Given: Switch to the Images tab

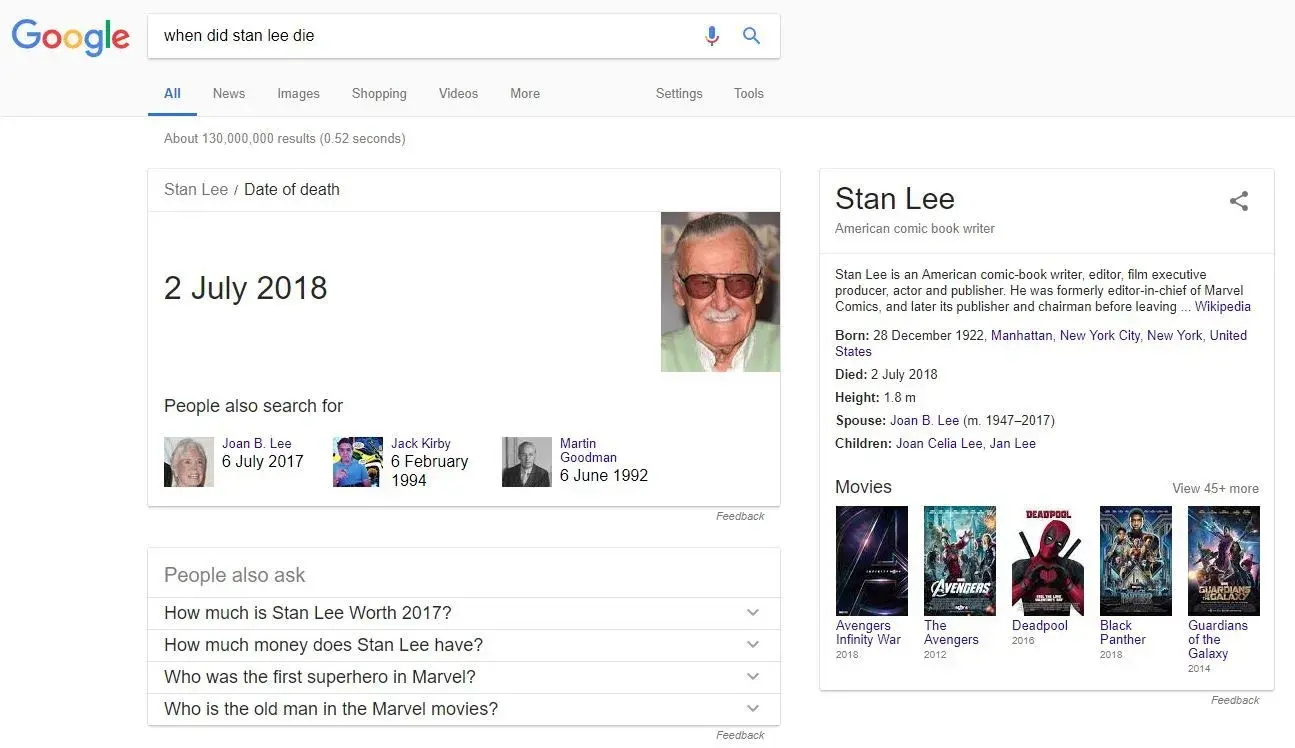Looking at the screenshot, I should pyautogui.click(x=298, y=93).
